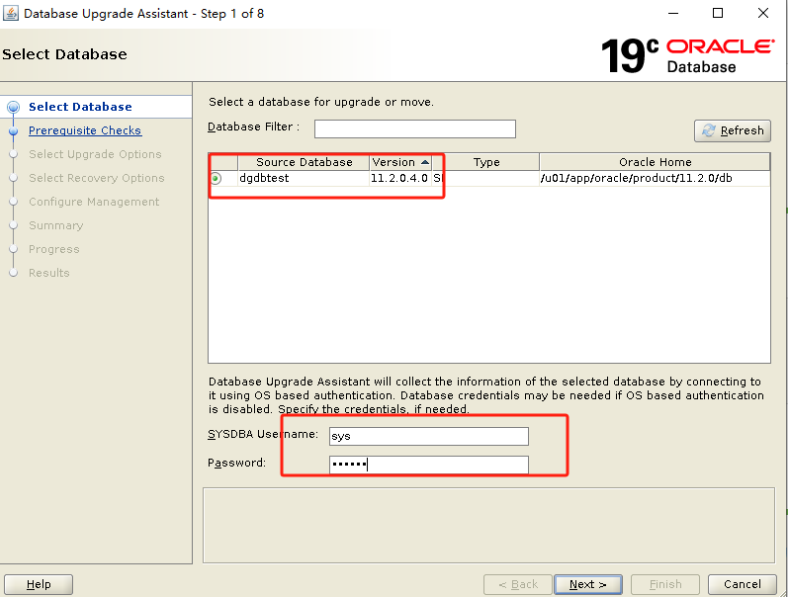This screenshot has height=599, width=788.
Task: Select the dgdbtest database radio button
Action: pyautogui.click(x=216, y=178)
